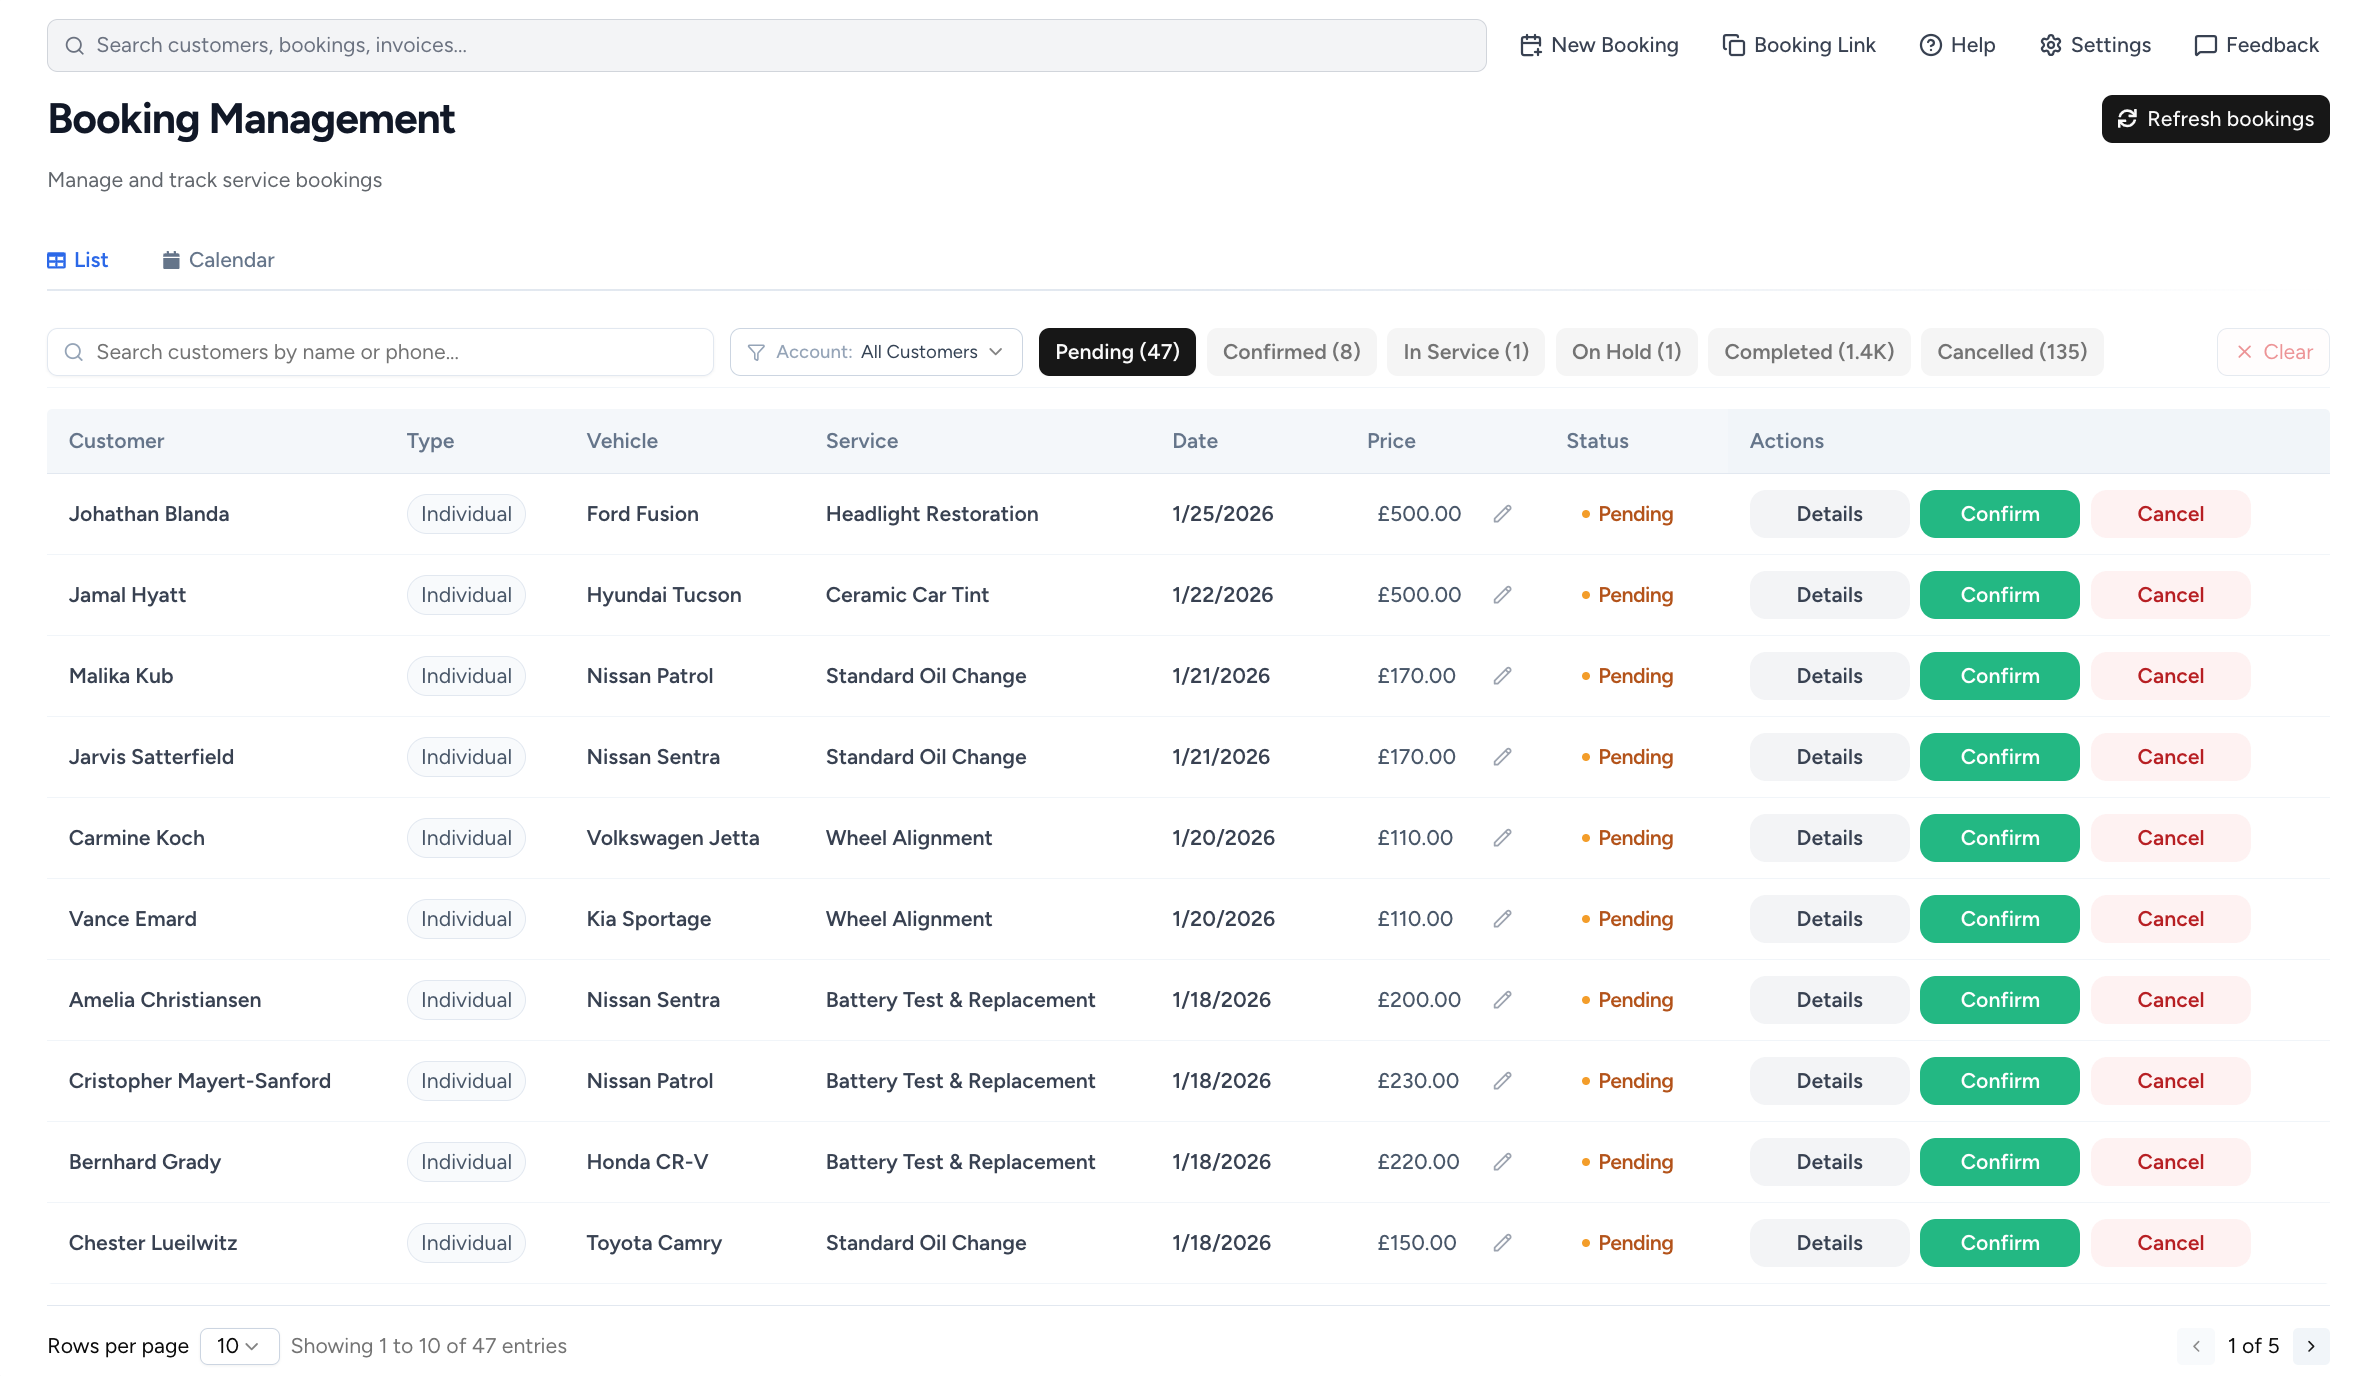Image resolution: width=2376 pixels, height=1376 pixels.
Task: Confirm Jamal Hyatt's Ceramic Car Tint booking
Action: tap(1998, 595)
